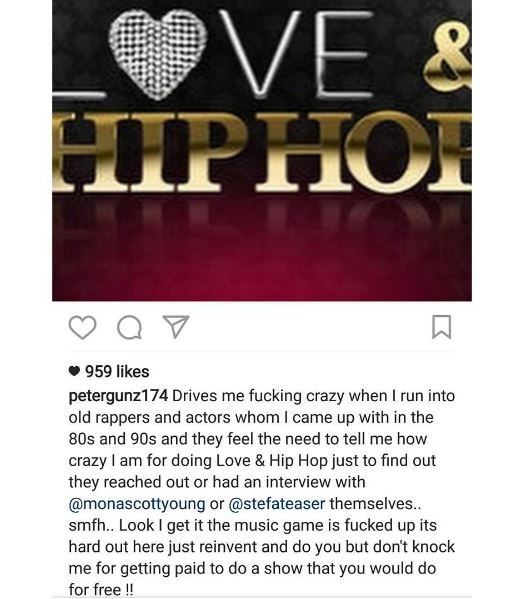
Task: Click 'Love & Hip Hop' in the caption text
Action: coord(272,461)
